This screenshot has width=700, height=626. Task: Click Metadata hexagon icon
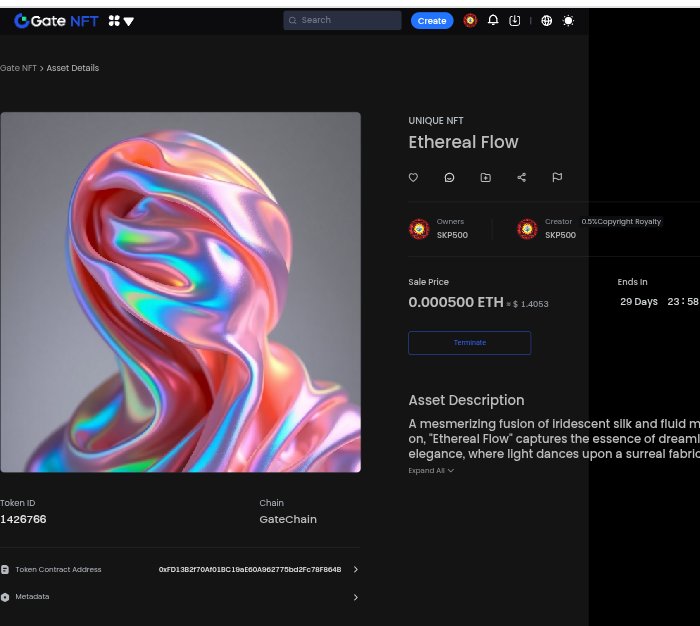[x=5, y=597]
